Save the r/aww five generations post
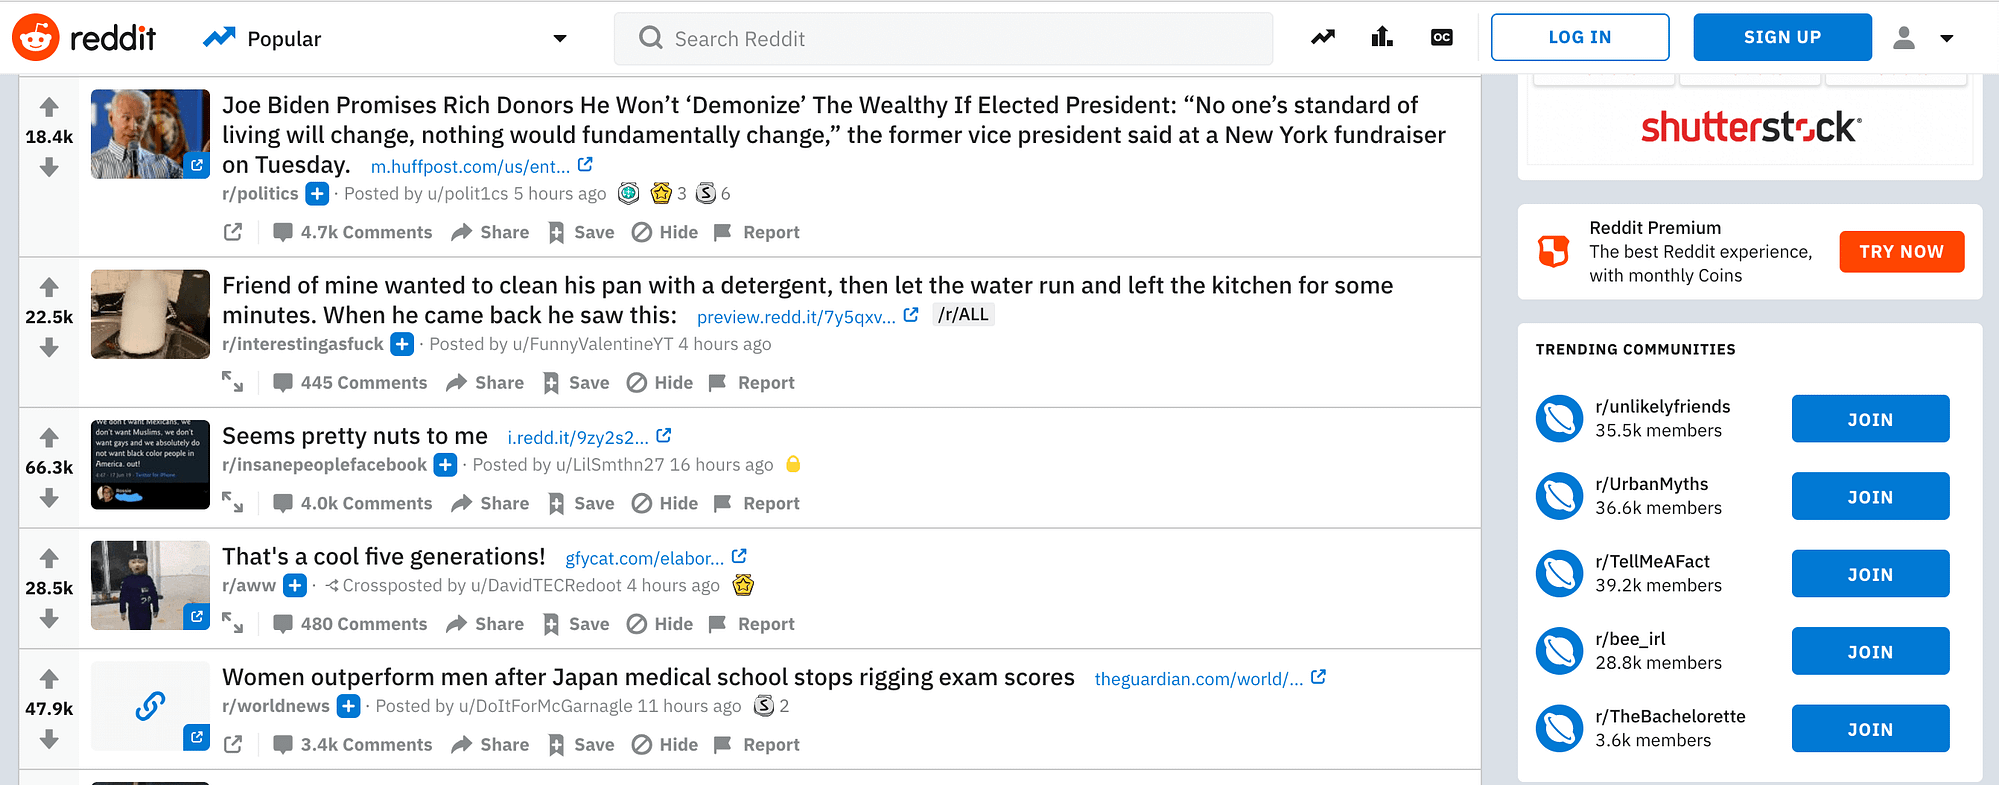The width and height of the screenshot is (1999, 785). pyautogui.click(x=577, y=624)
